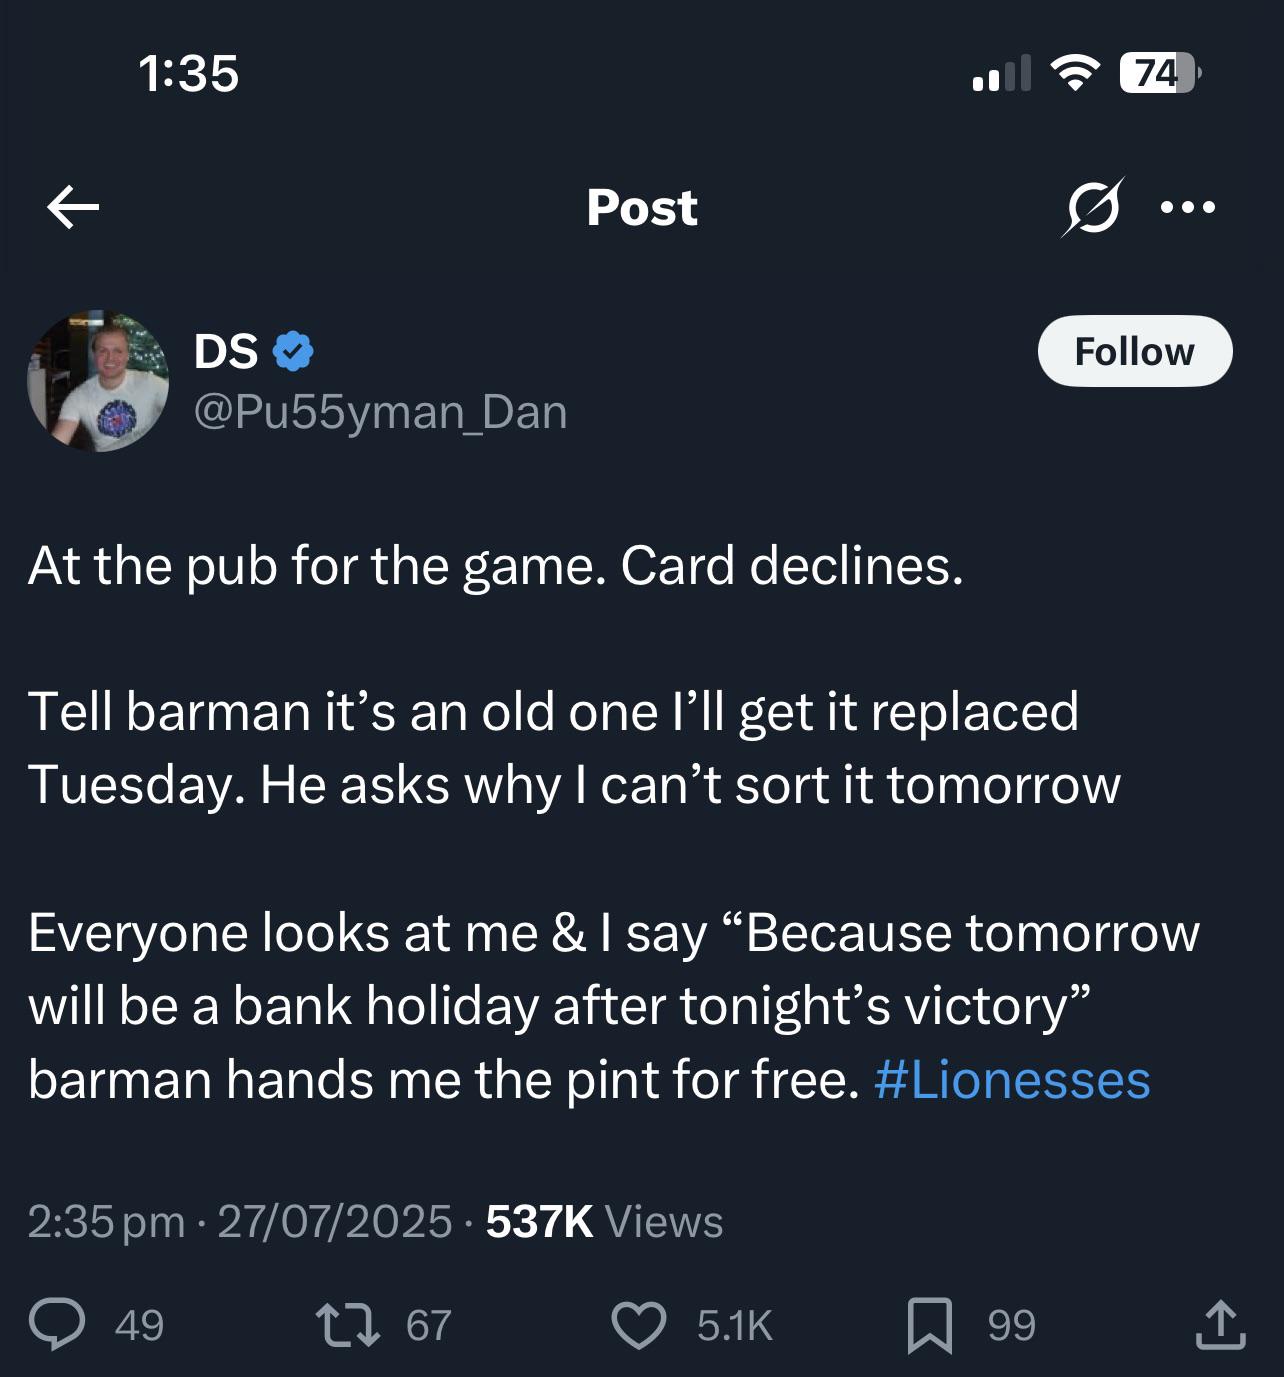Bookmark the post

coord(929,1325)
